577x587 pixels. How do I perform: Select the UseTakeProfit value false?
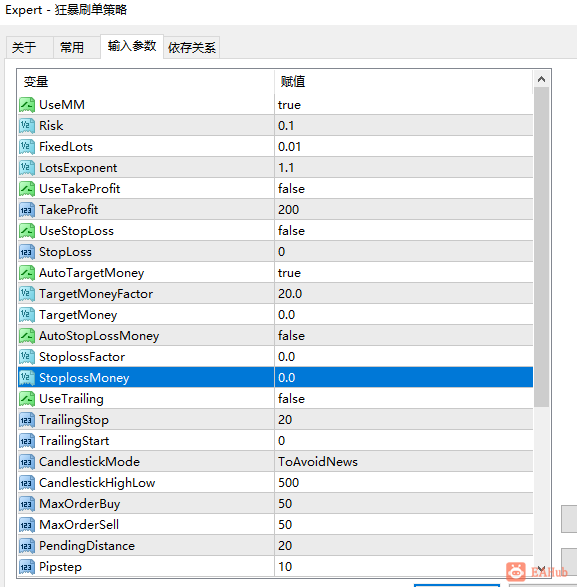(291, 189)
